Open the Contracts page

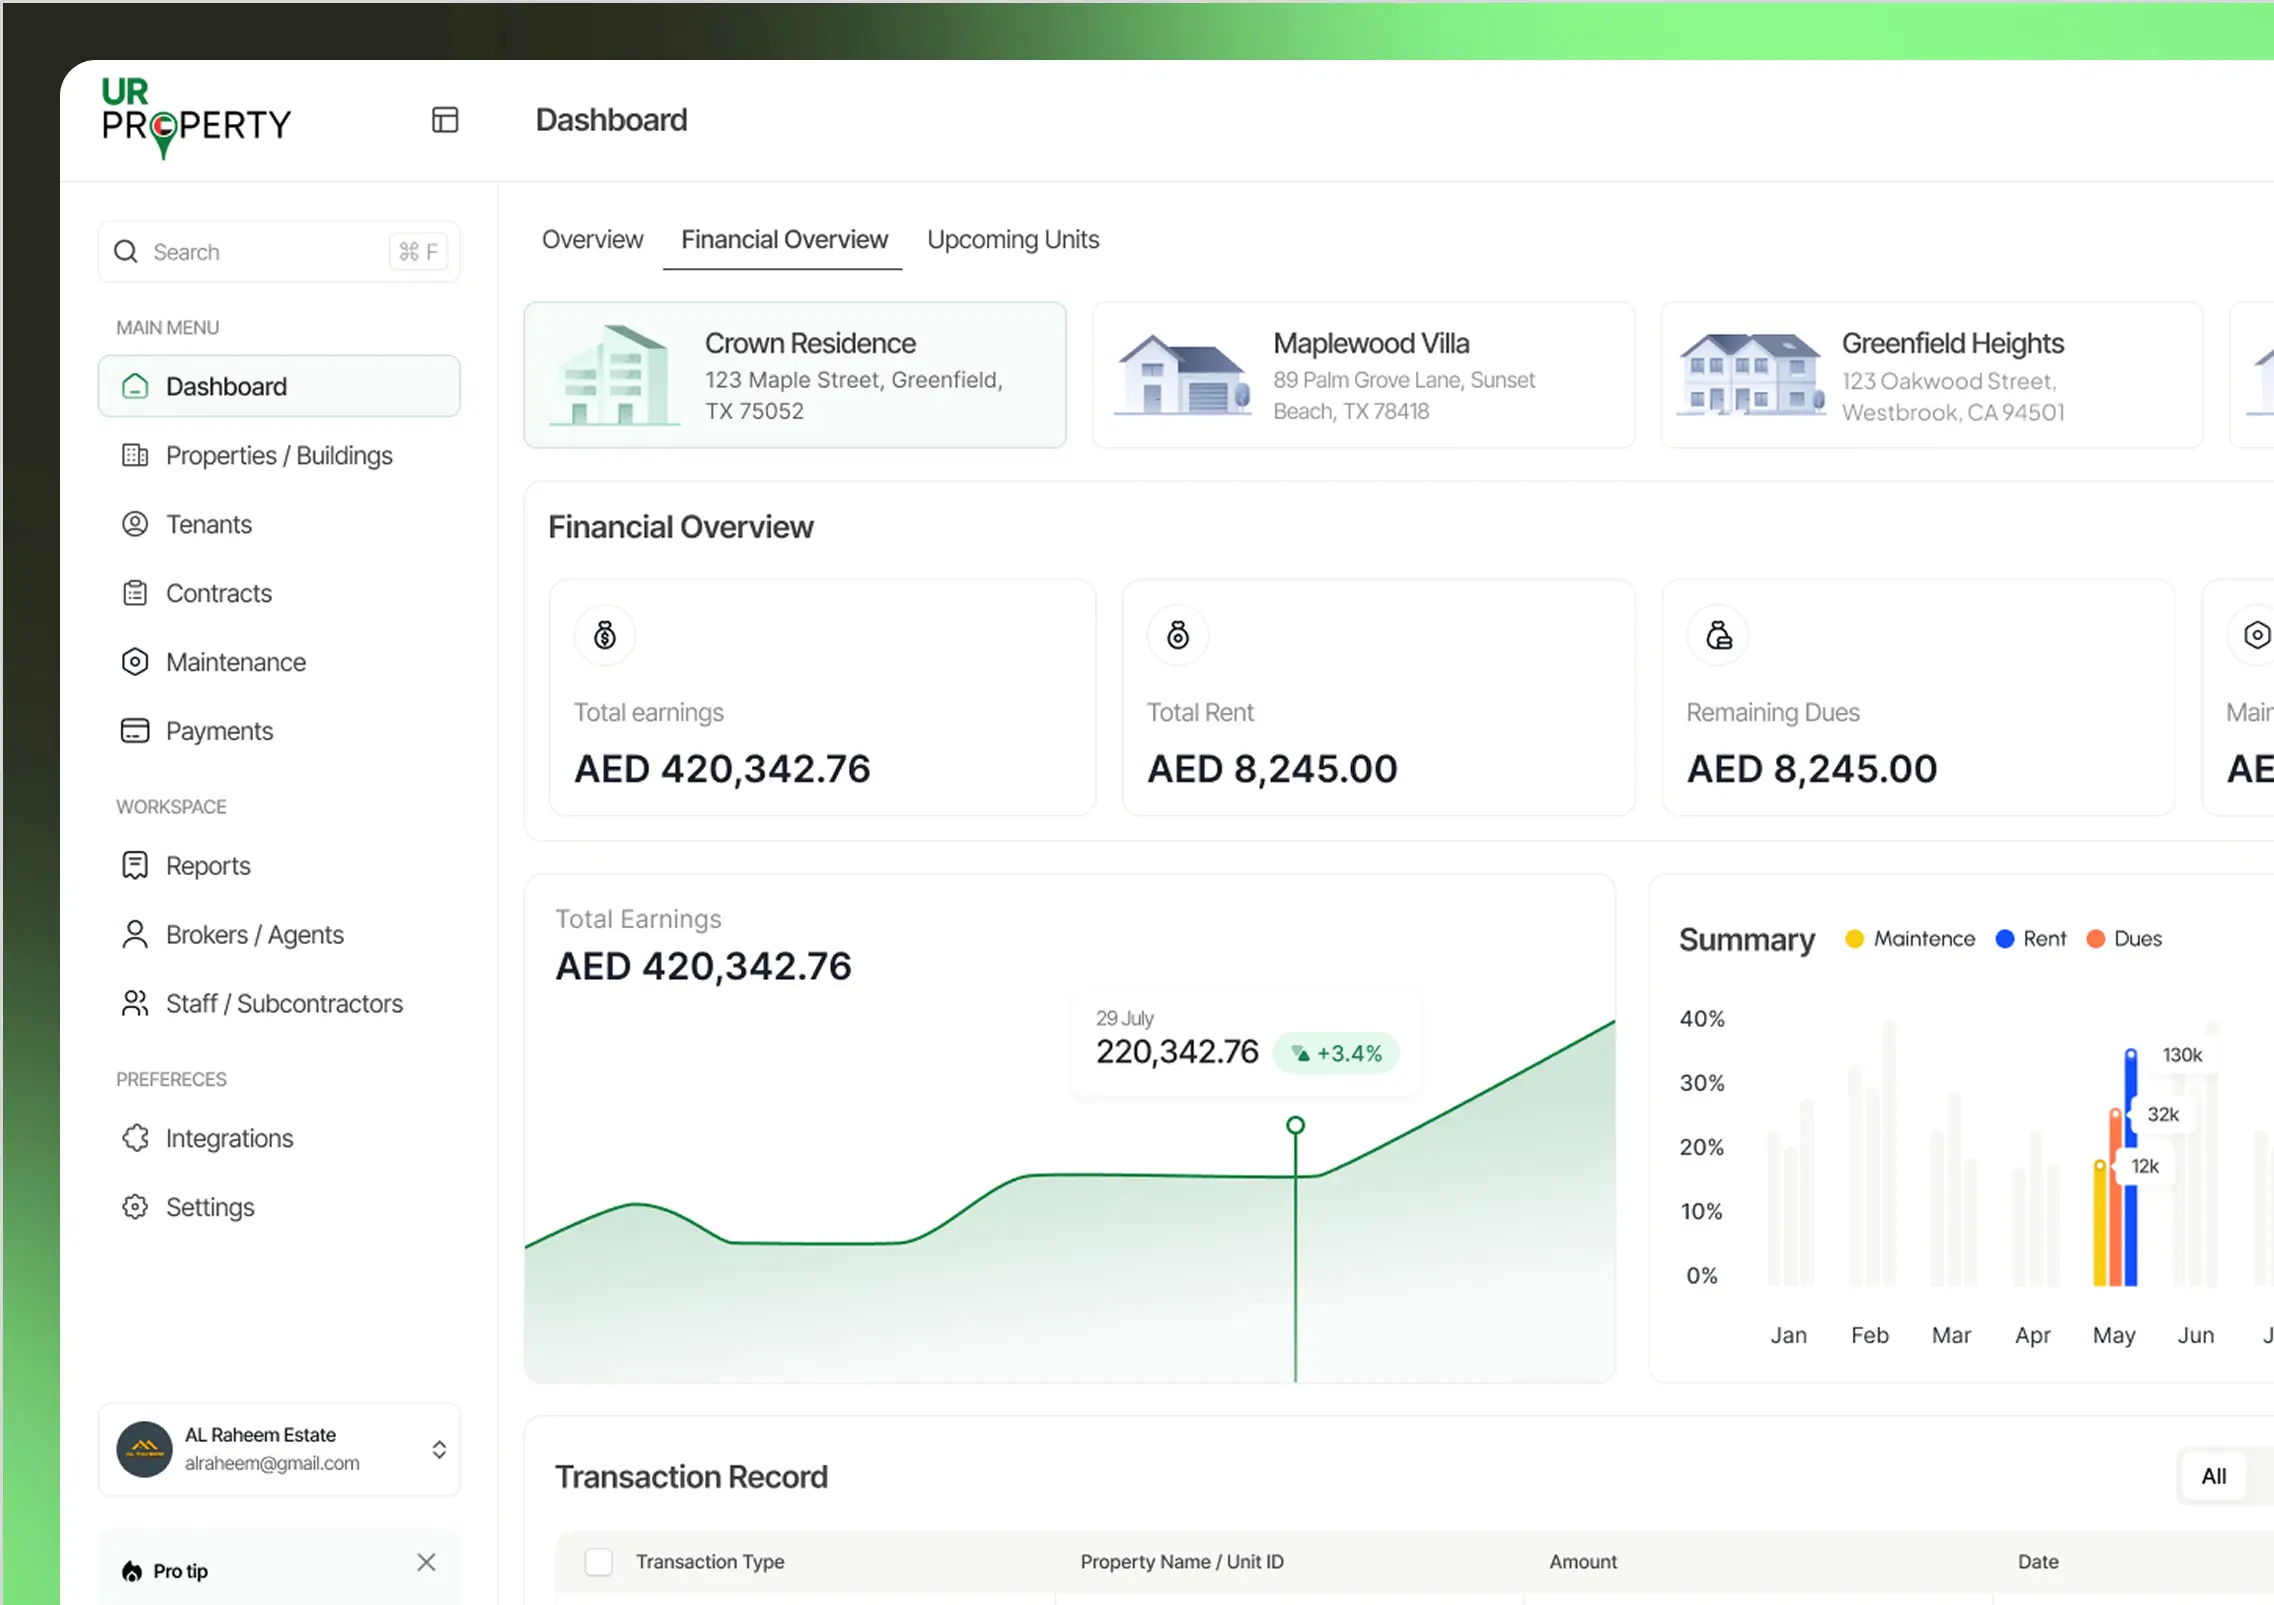coord(218,593)
